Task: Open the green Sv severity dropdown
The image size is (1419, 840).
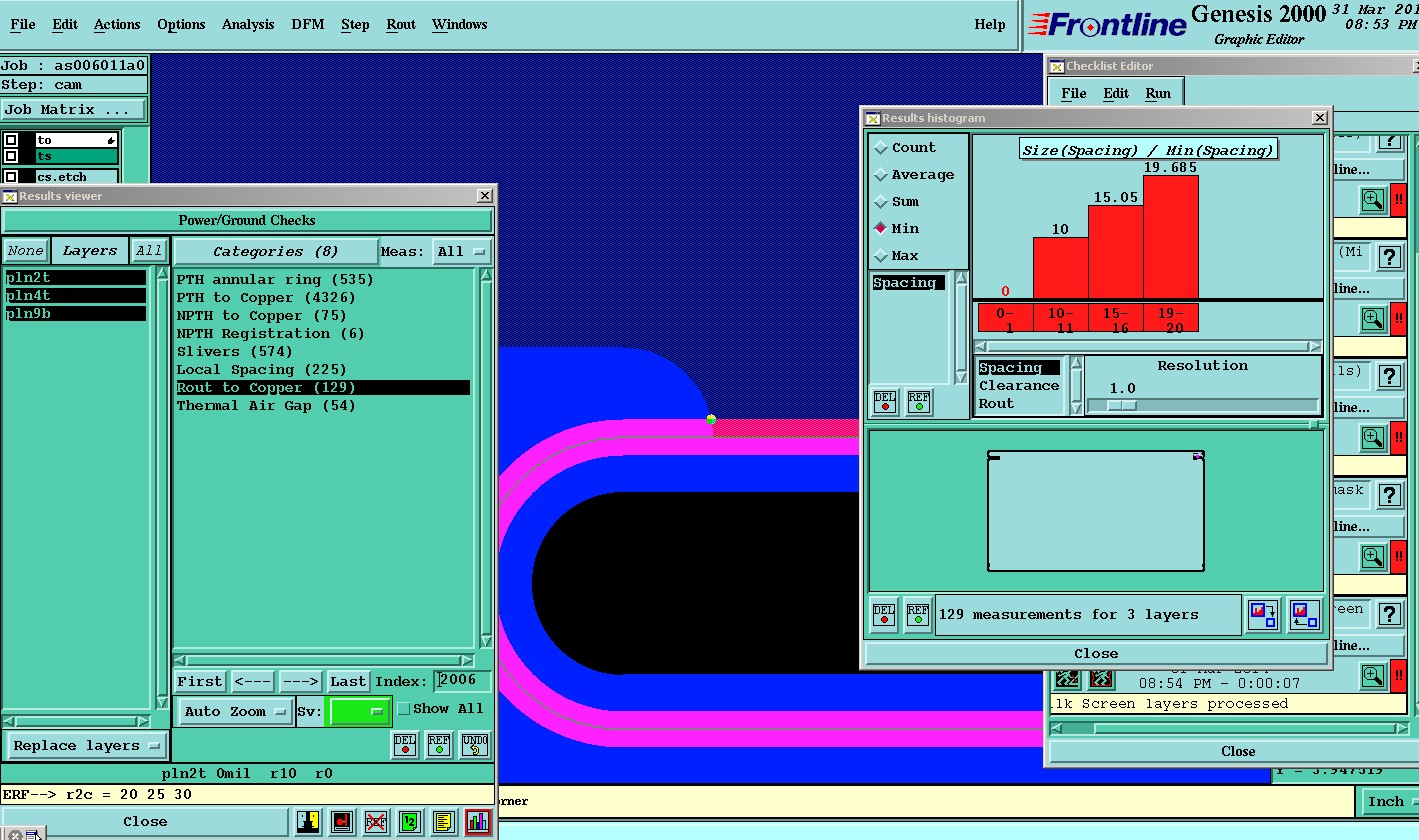Action: [359, 712]
